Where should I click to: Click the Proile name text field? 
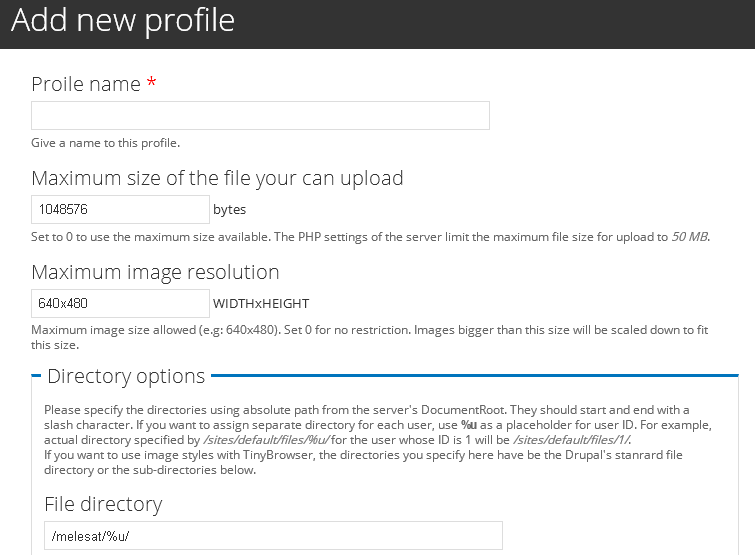click(260, 115)
